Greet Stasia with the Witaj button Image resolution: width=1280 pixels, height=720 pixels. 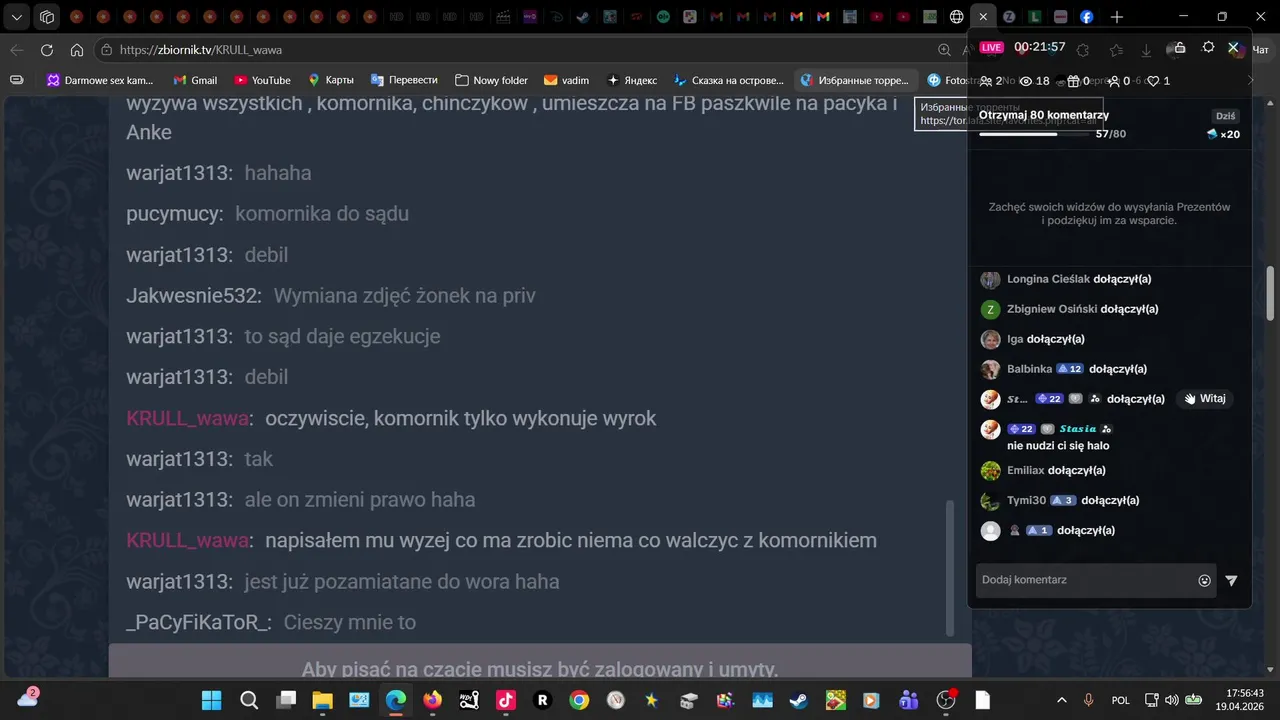click(1204, 398)
